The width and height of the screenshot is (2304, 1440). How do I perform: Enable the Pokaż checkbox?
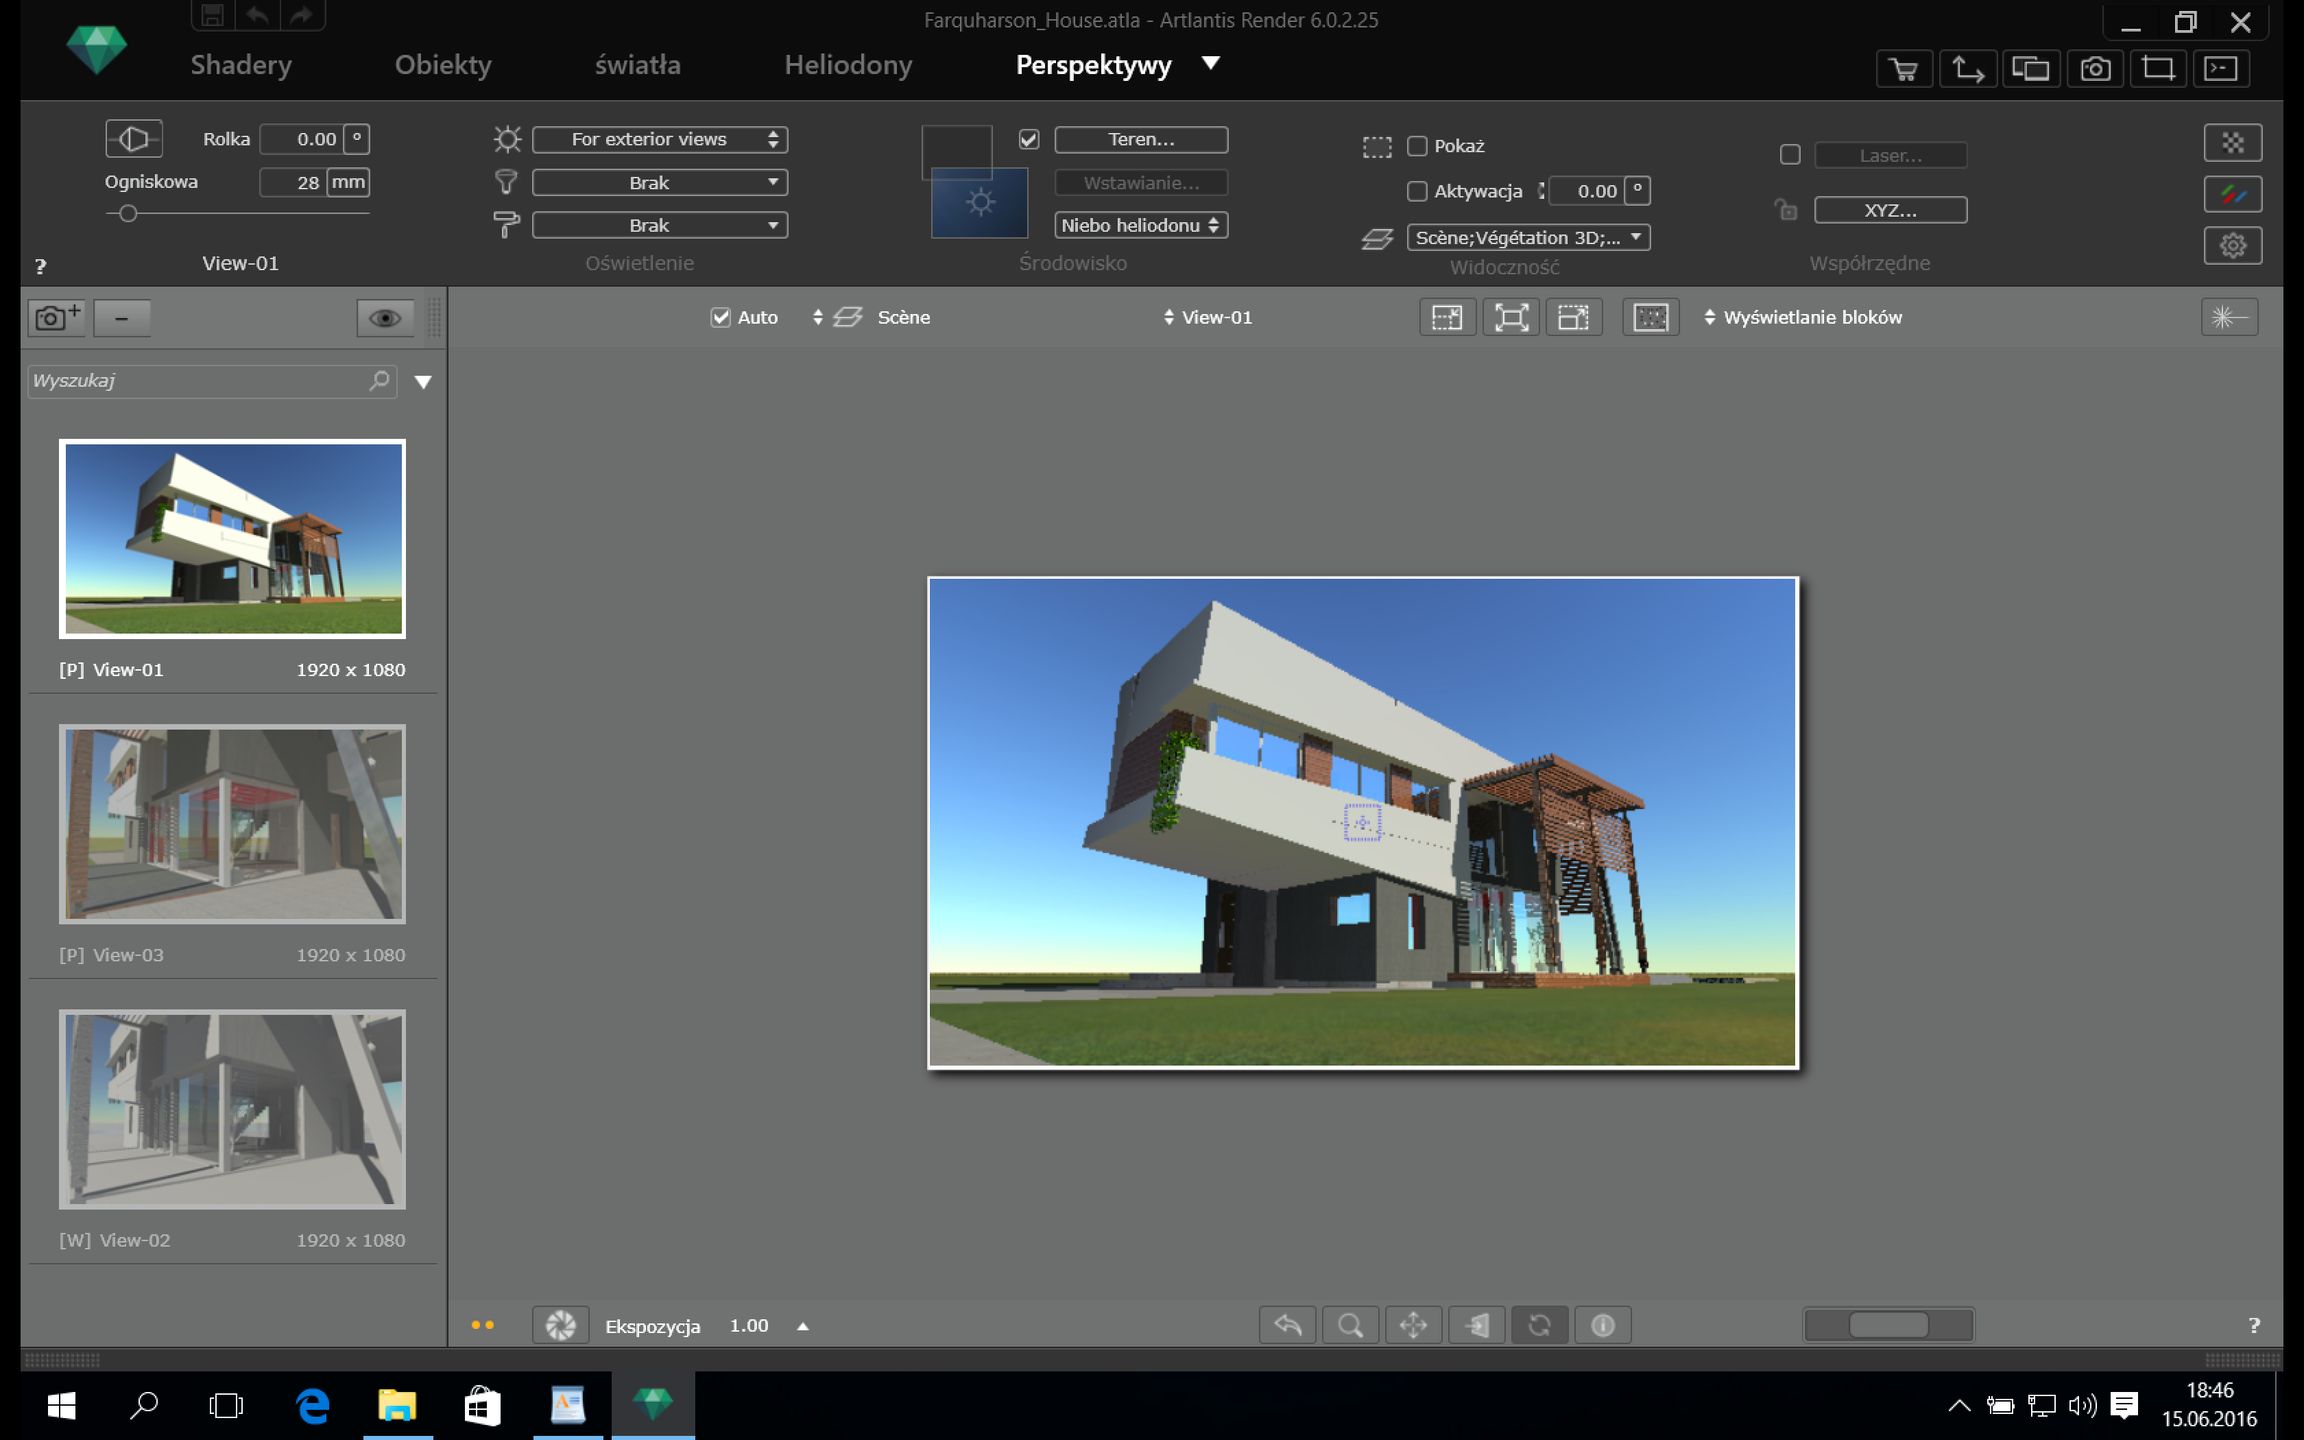tap(1417, 146)
